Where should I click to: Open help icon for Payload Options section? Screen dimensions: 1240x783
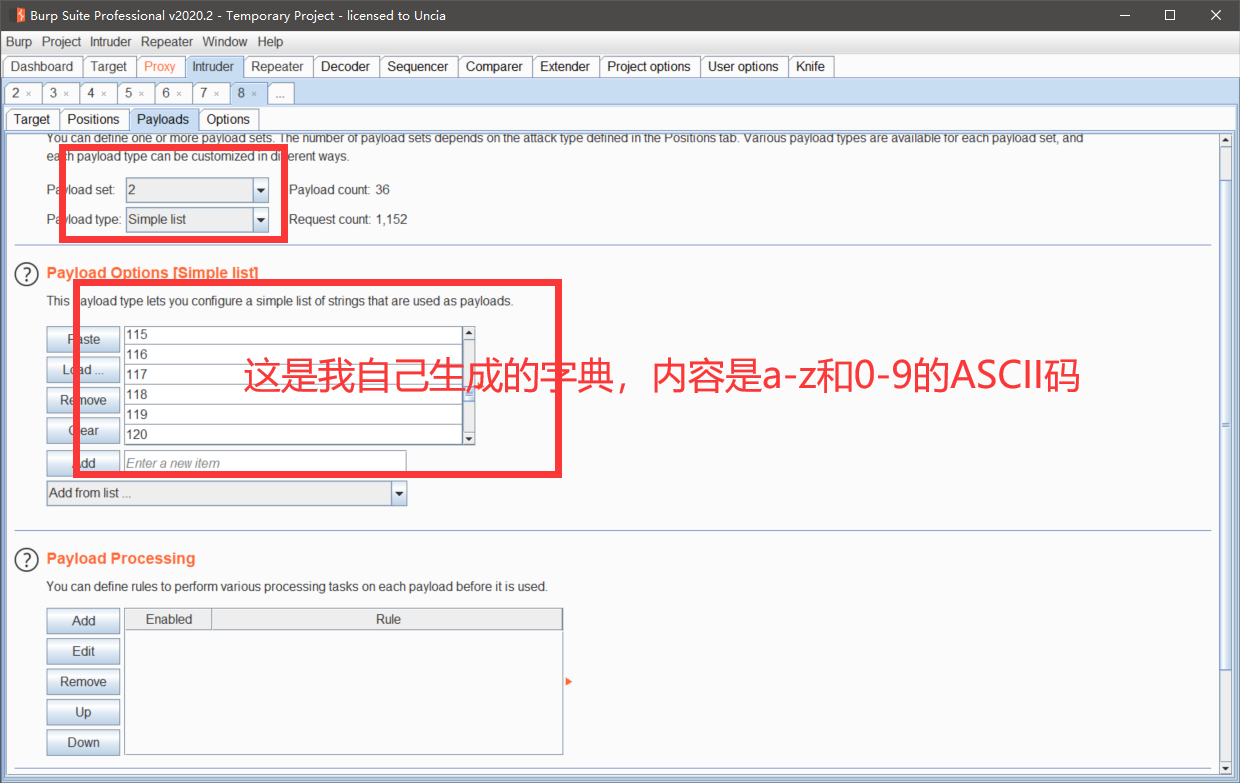pyautogui.click(x=26, y=274)
